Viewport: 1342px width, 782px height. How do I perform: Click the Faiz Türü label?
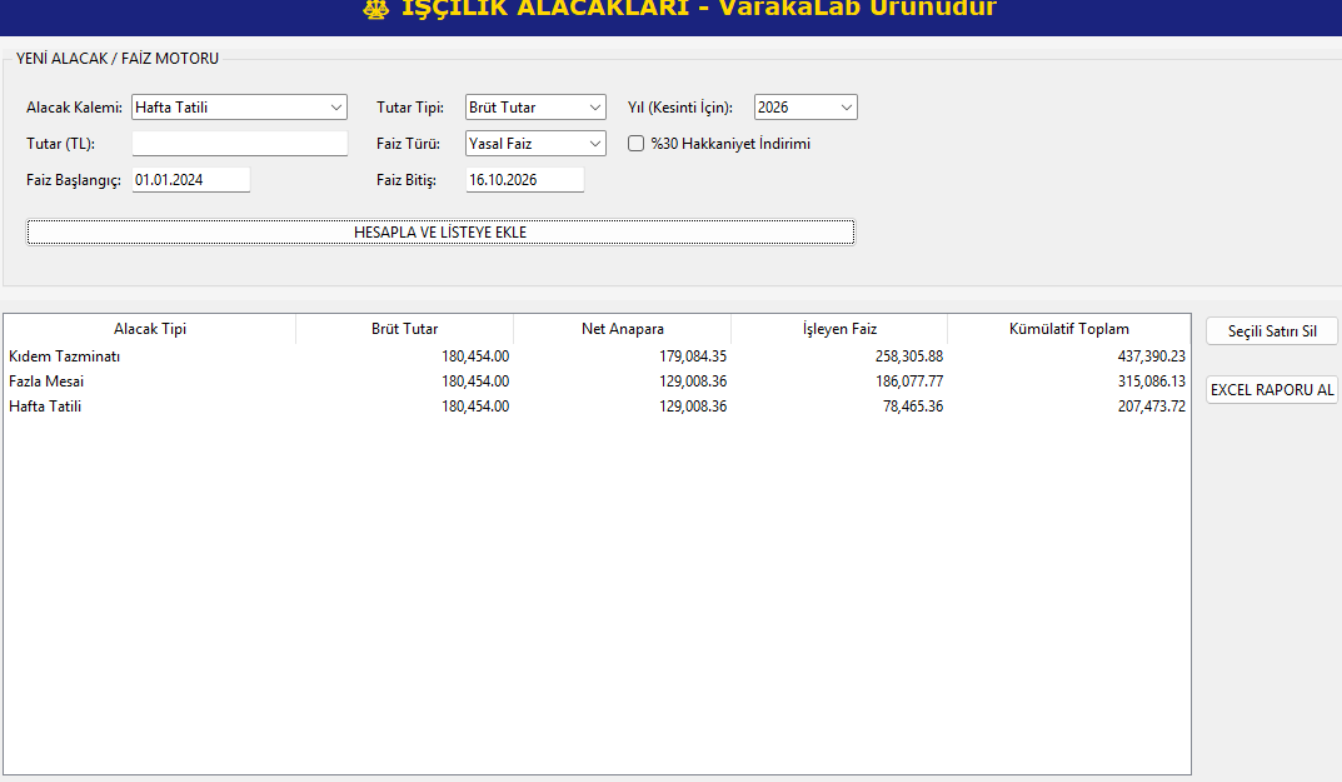point(408,143)
